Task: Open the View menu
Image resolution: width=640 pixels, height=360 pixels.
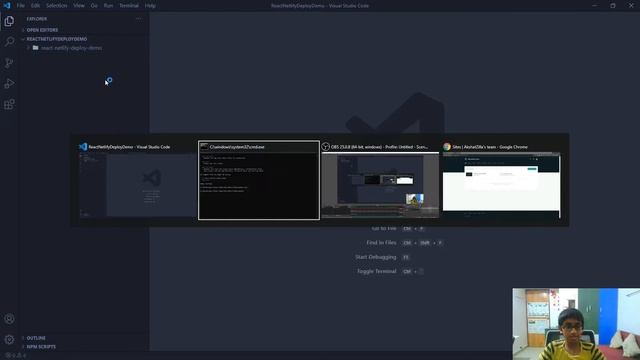Action: point(79,6)
